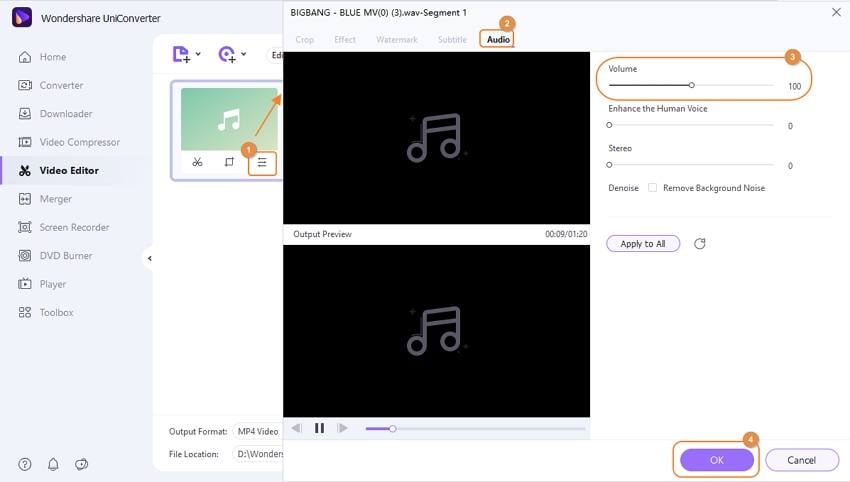Image resolution: width=850 pixels, height=482 pixels.
Task: Step to next frame in preview
Action: coord(342,428)
